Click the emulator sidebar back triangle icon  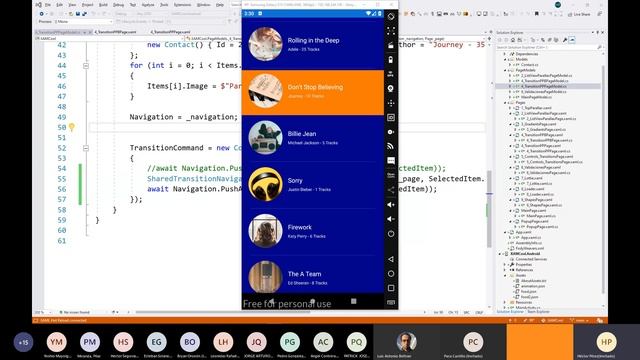pos(391,259)
